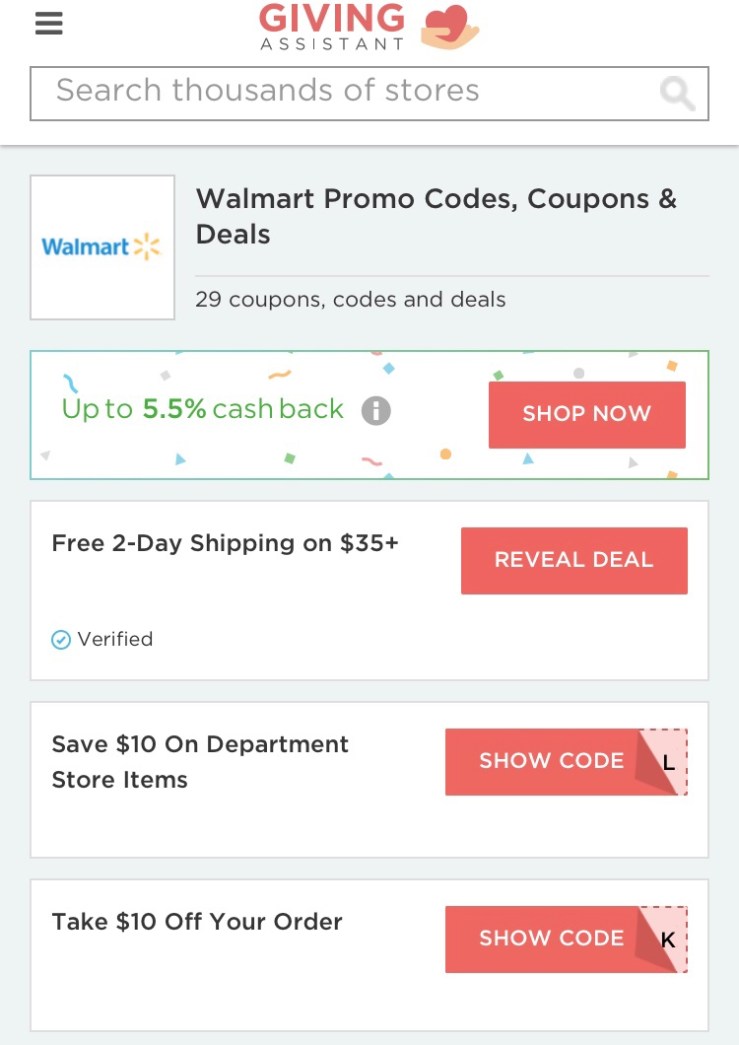Click the peeled code corner showing K
This screenshot has height=1045, width=739.
tap(668, 940)
